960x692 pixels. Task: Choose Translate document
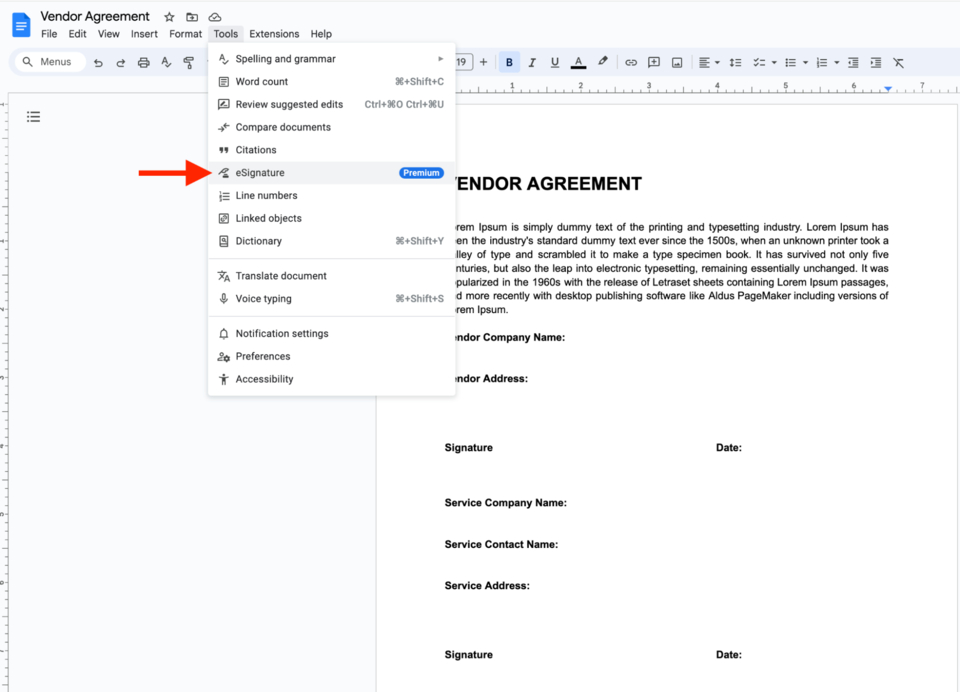click(x=331, y=276)
